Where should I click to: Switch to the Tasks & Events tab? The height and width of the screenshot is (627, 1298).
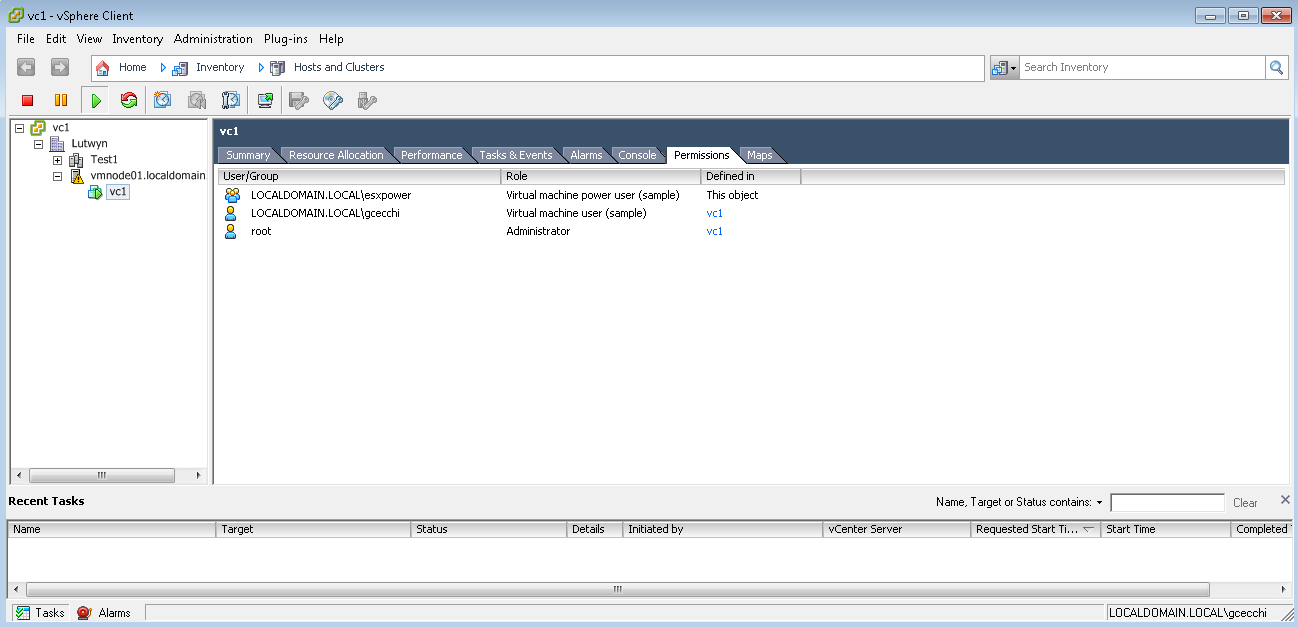pyautogui.click(x=516, y=155)
